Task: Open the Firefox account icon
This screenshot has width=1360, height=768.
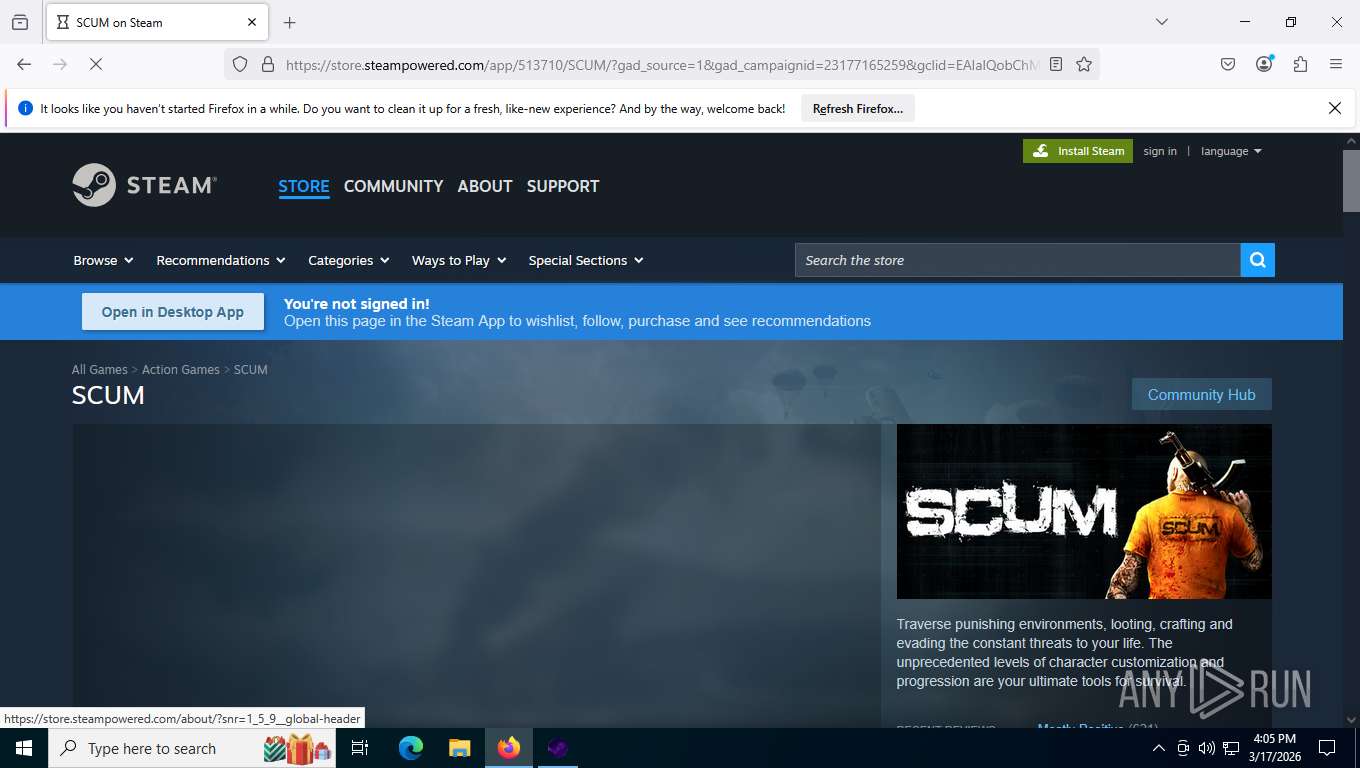Action: [1264, 64]
